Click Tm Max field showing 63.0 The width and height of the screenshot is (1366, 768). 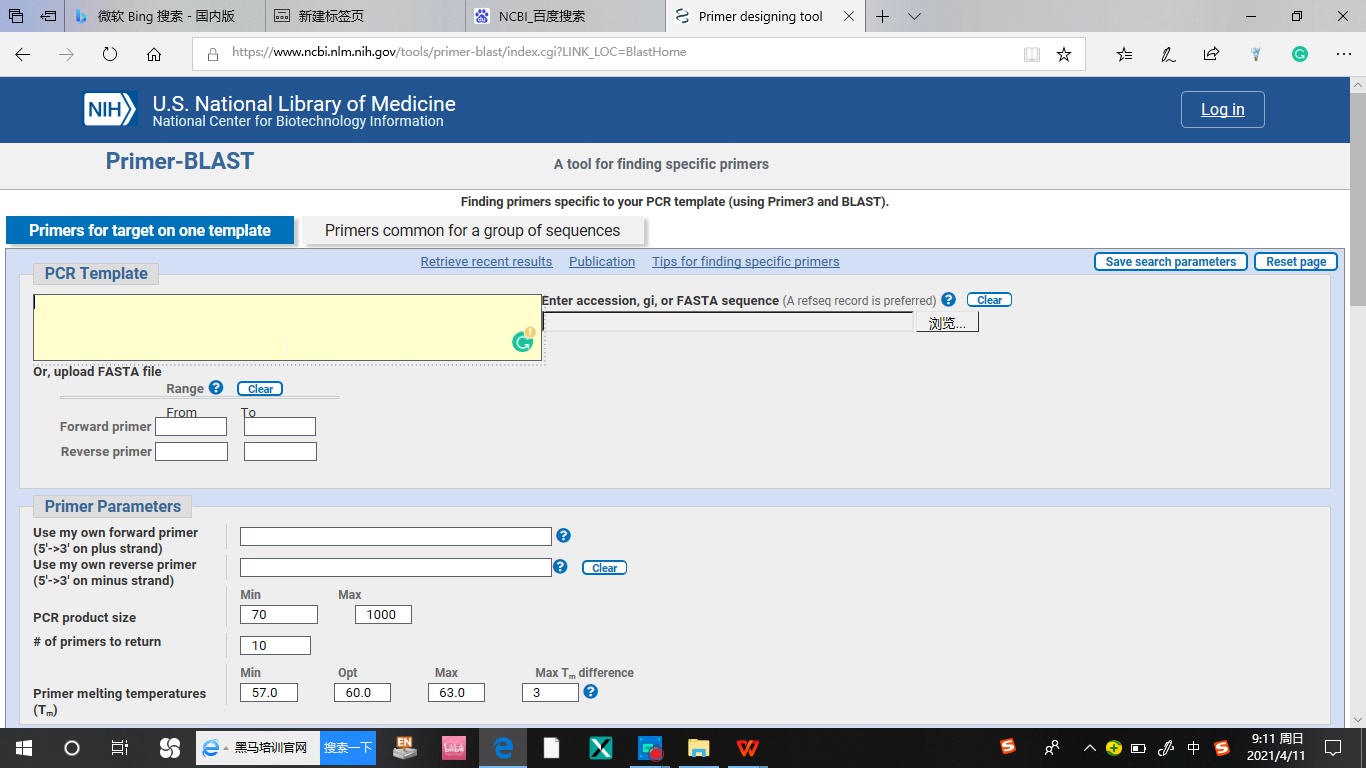456,693
